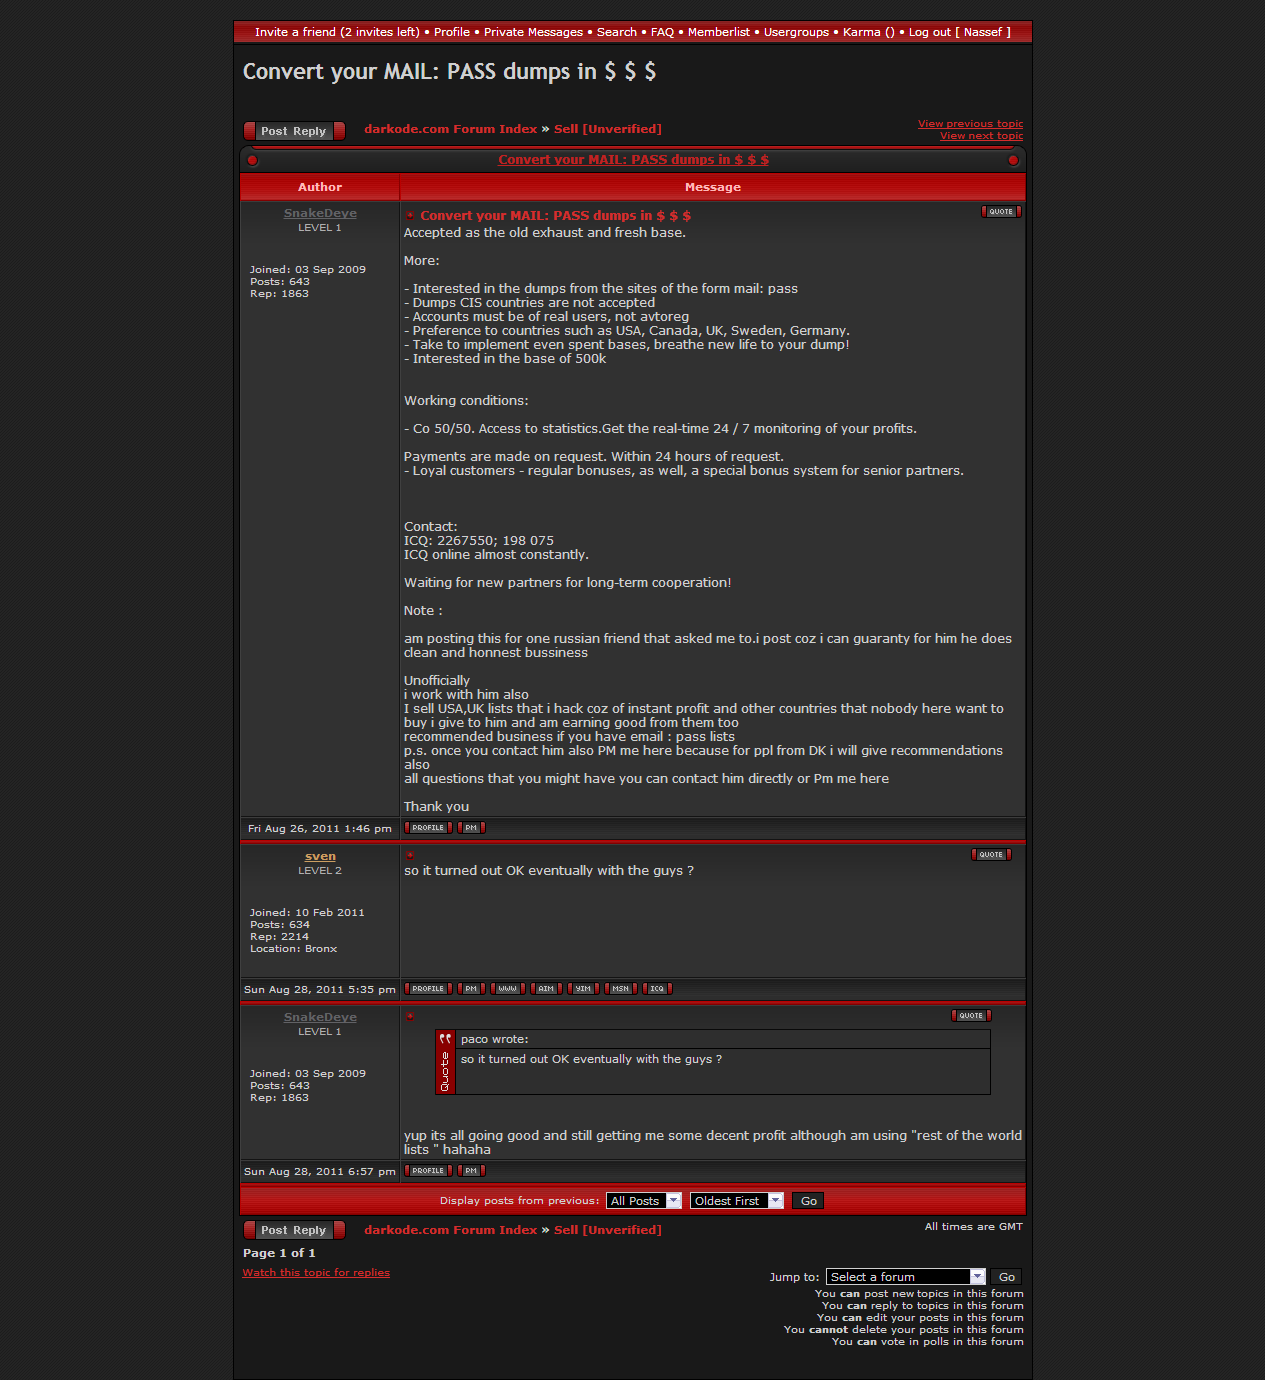Open View previous topic link
1265x1380 pixels.
[970, 124]
